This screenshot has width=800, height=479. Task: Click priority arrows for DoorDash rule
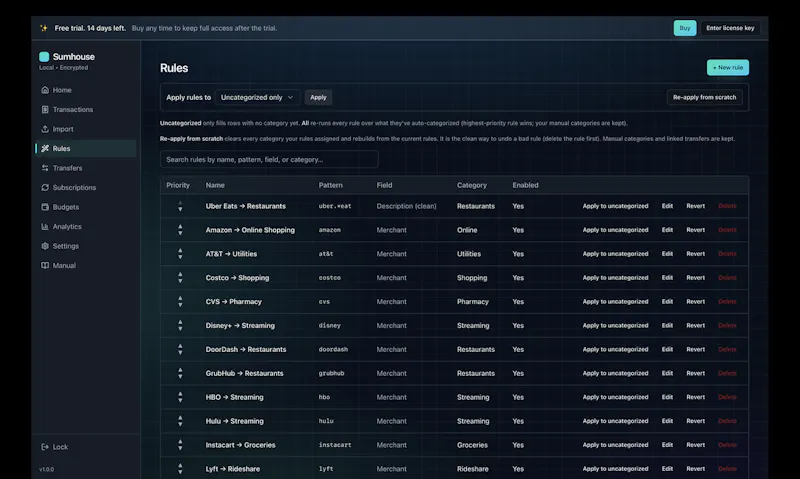coord(180,349)
